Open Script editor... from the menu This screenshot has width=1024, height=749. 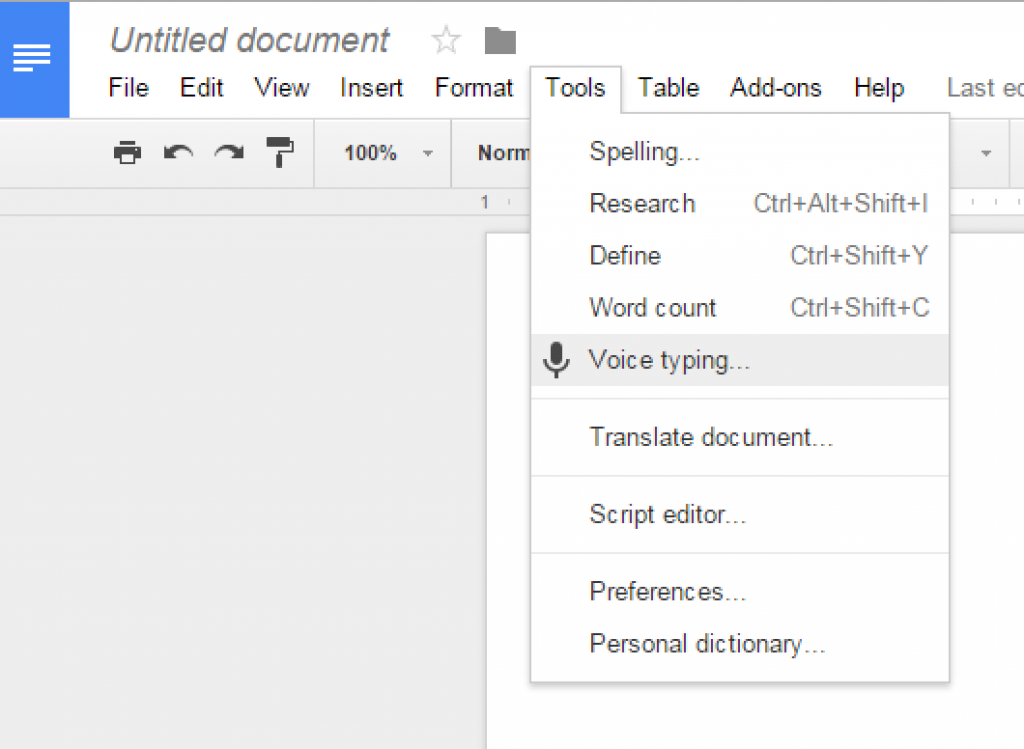(x=668, y=515)
